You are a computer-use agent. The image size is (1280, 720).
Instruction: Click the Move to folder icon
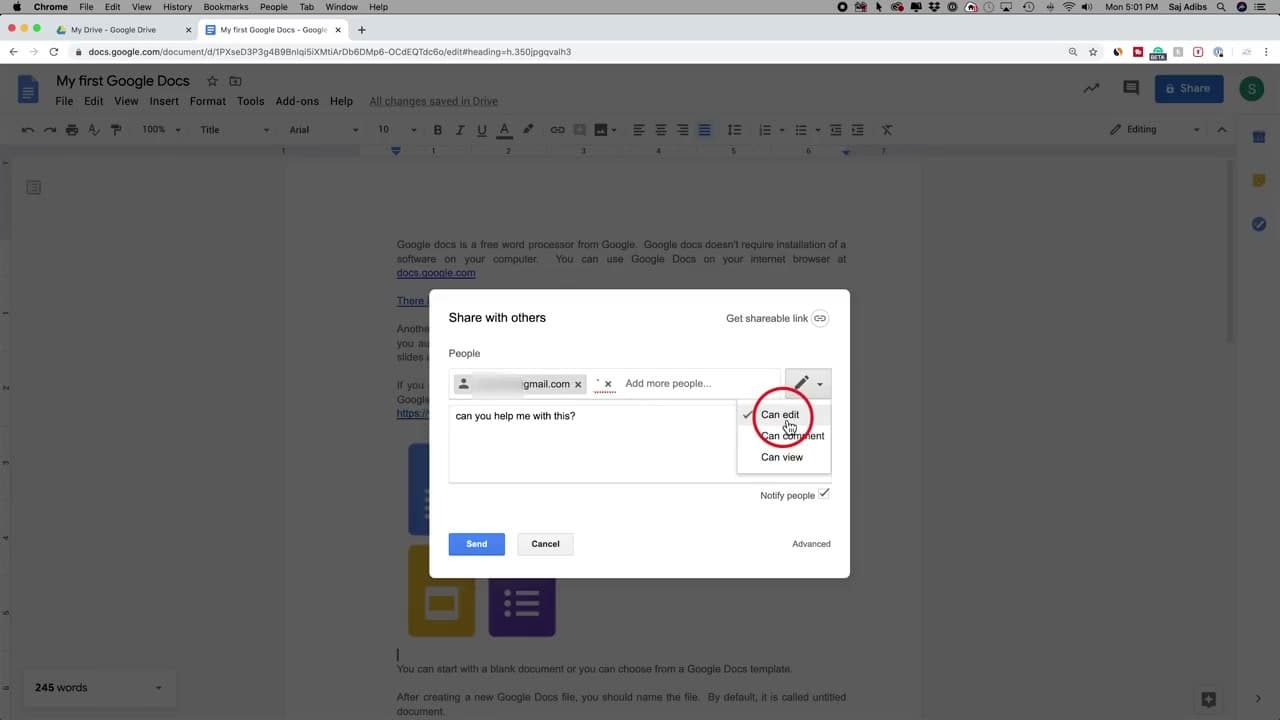point(235,81)
